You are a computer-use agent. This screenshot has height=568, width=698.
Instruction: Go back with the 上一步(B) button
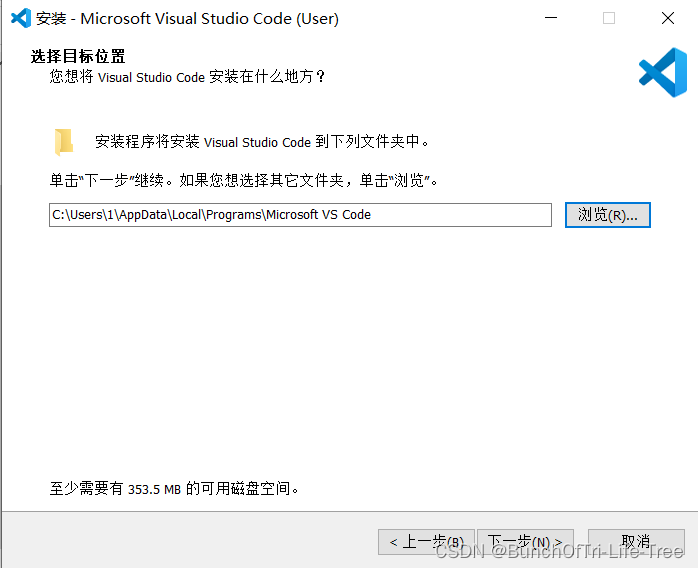(426, 542)
